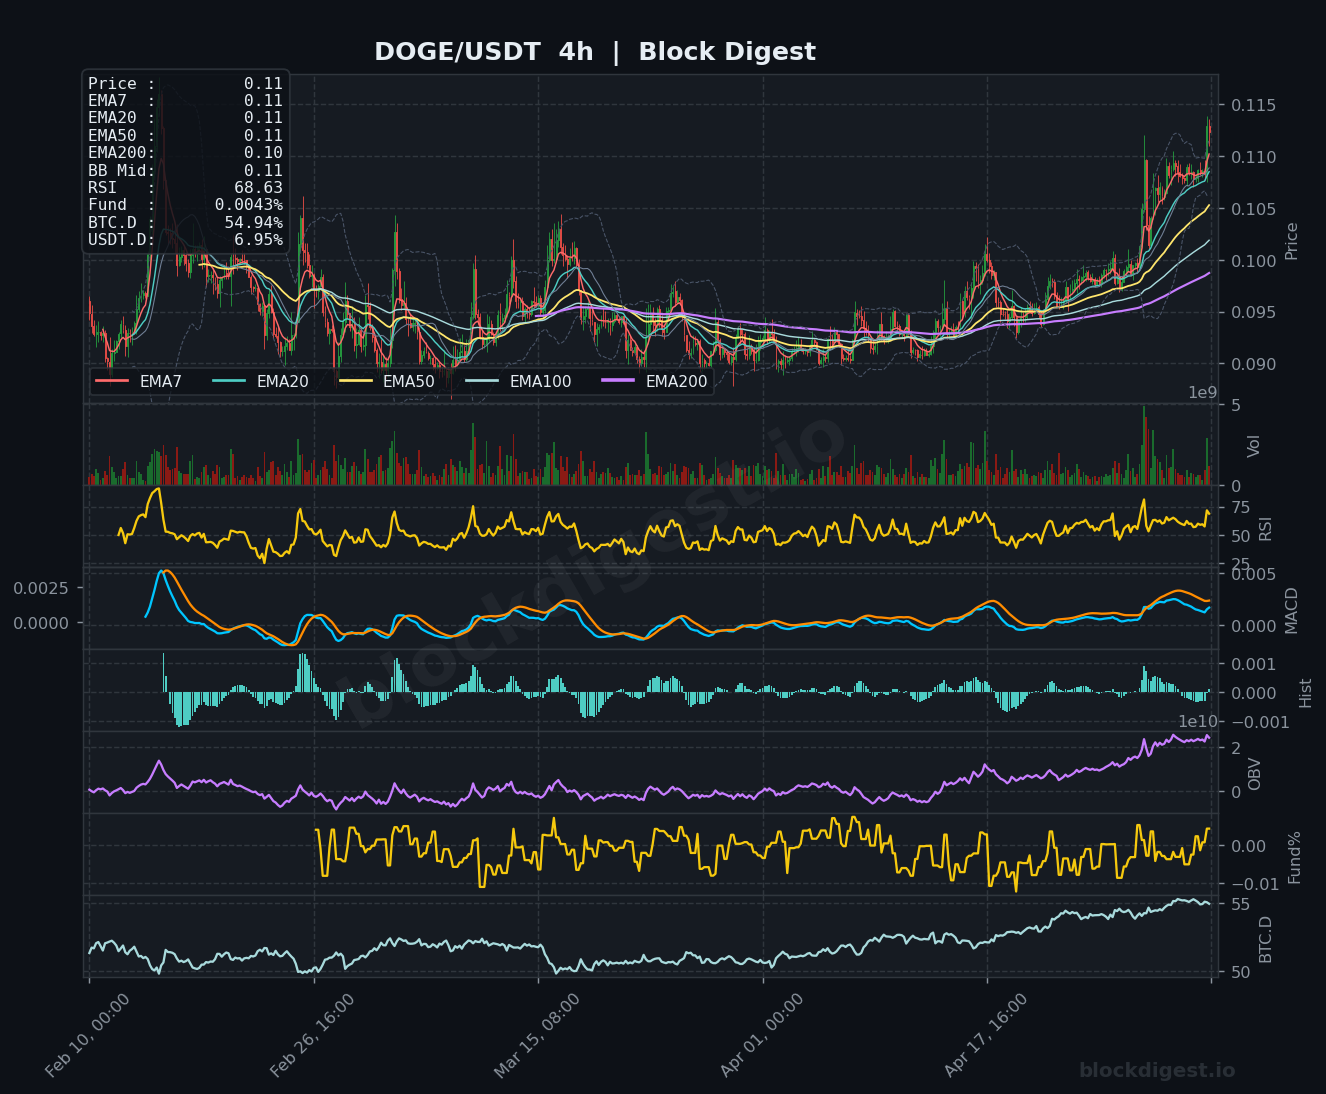Click the Price row in info box
Viewport: 1326px width, 1094px height.
(185, 84)
